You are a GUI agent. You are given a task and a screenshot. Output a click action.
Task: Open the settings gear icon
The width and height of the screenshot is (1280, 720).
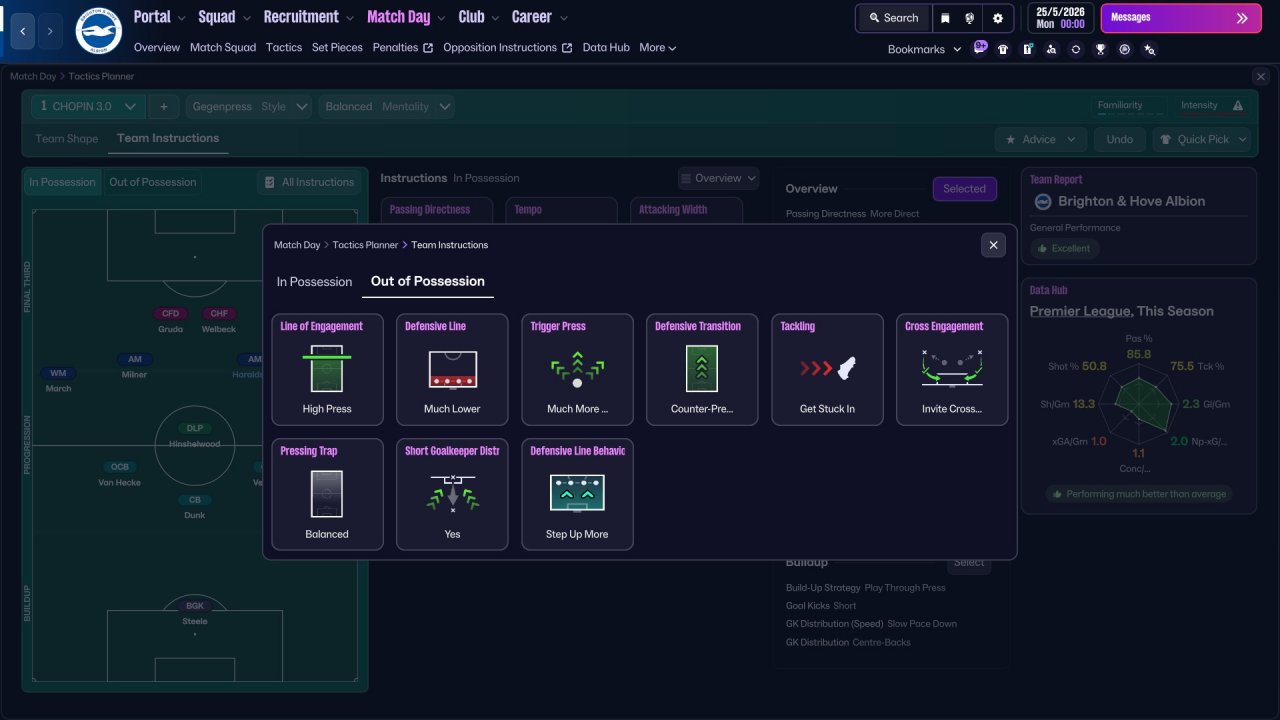point(998,18)
